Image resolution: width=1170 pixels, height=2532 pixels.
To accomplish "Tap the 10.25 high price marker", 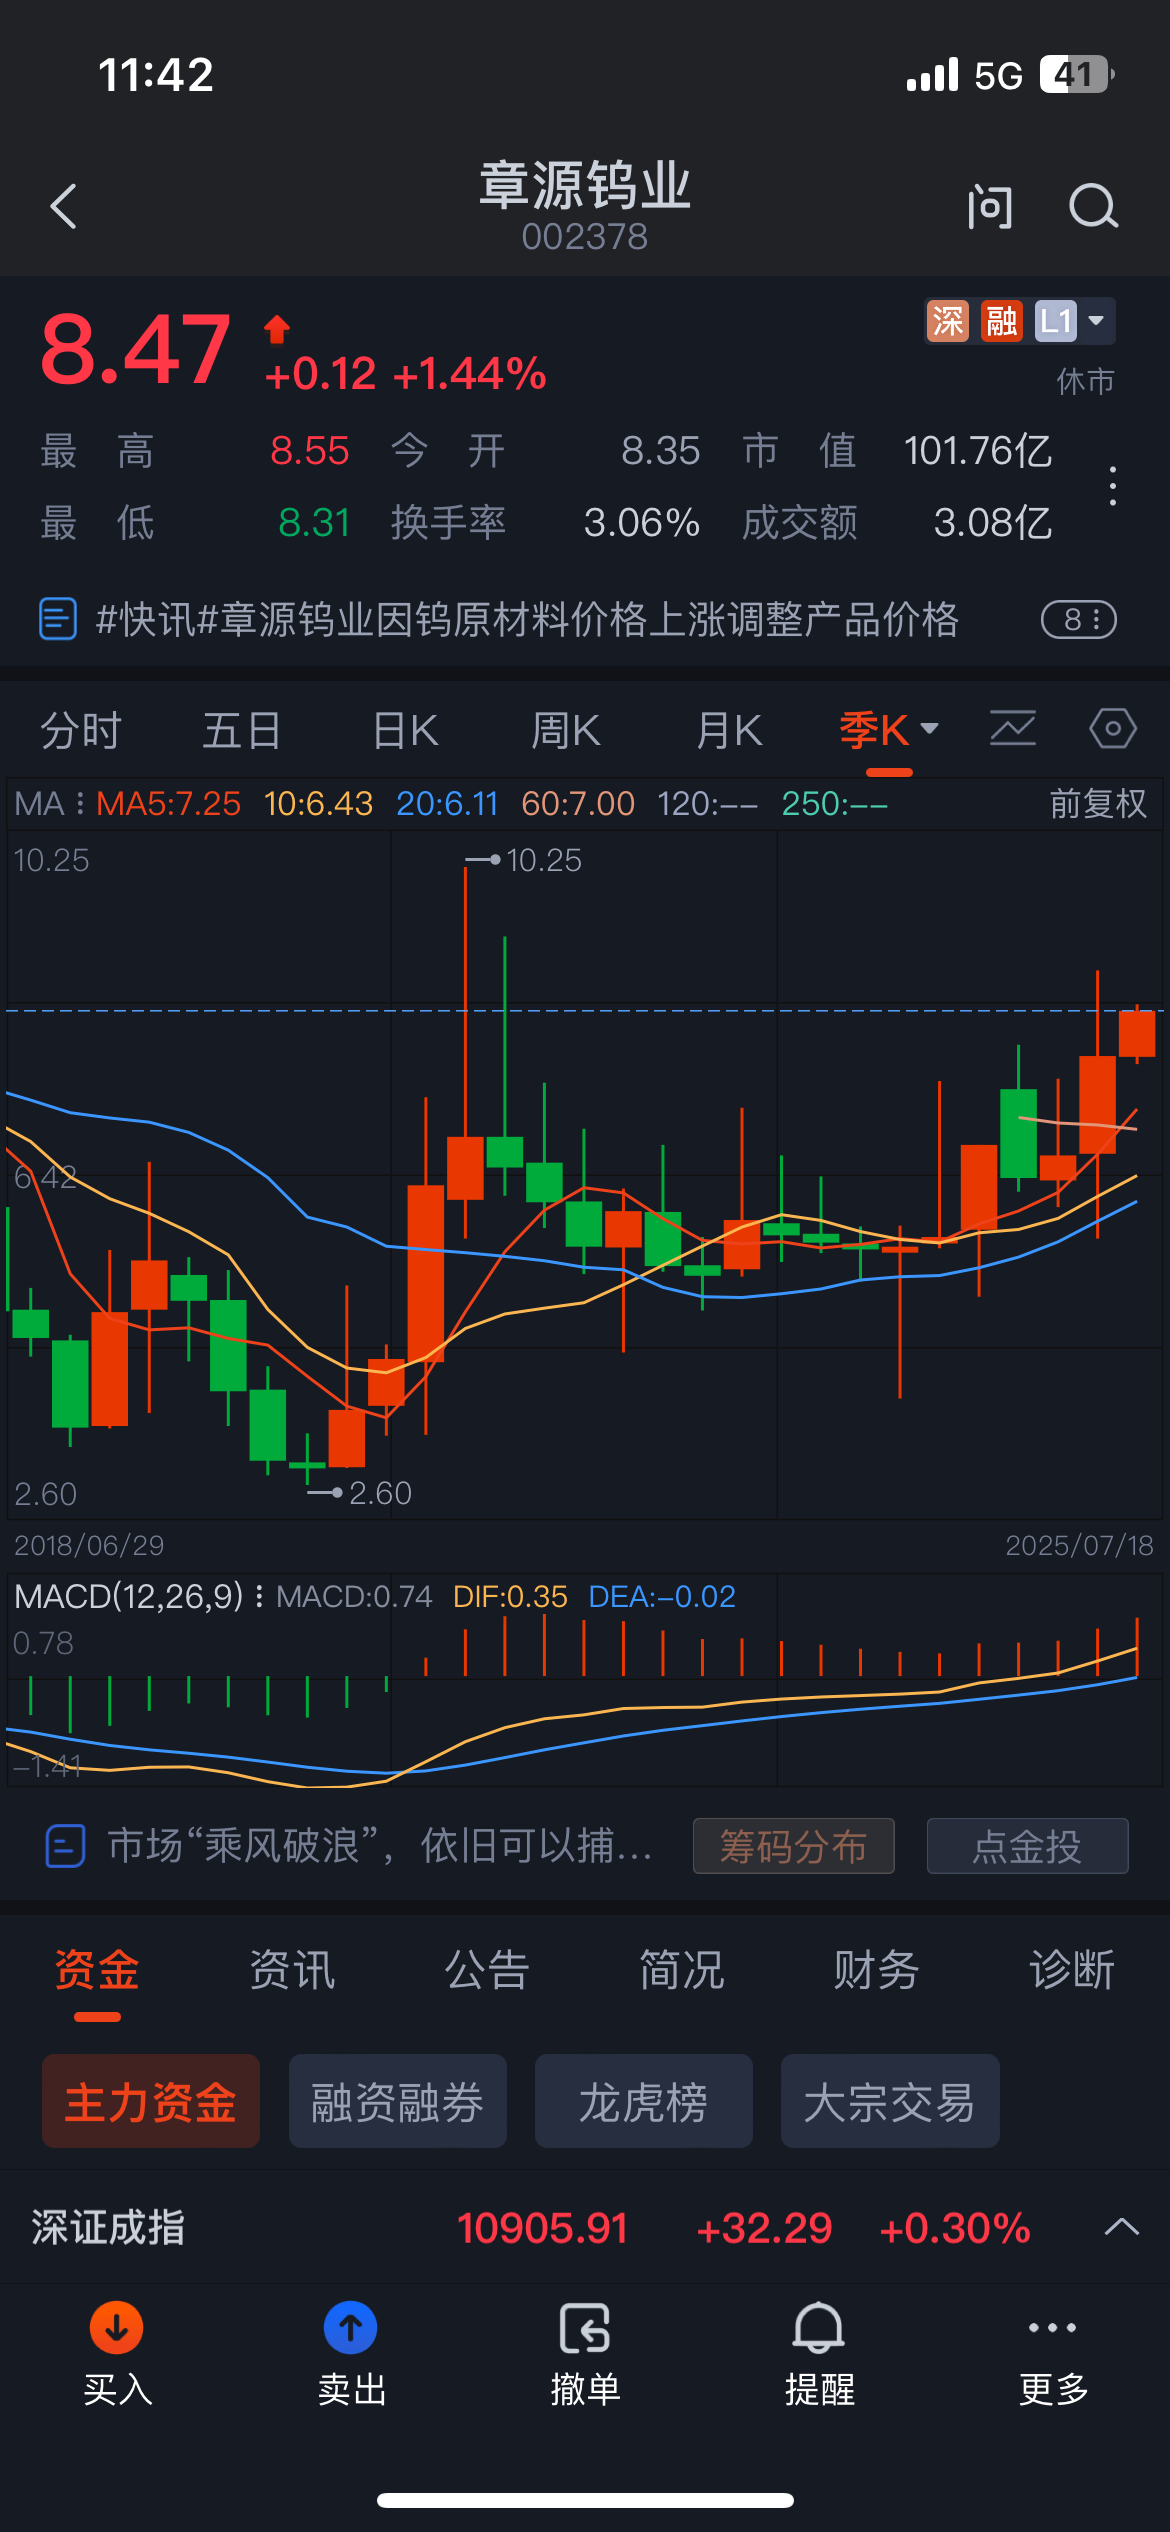I will [525, 860].
